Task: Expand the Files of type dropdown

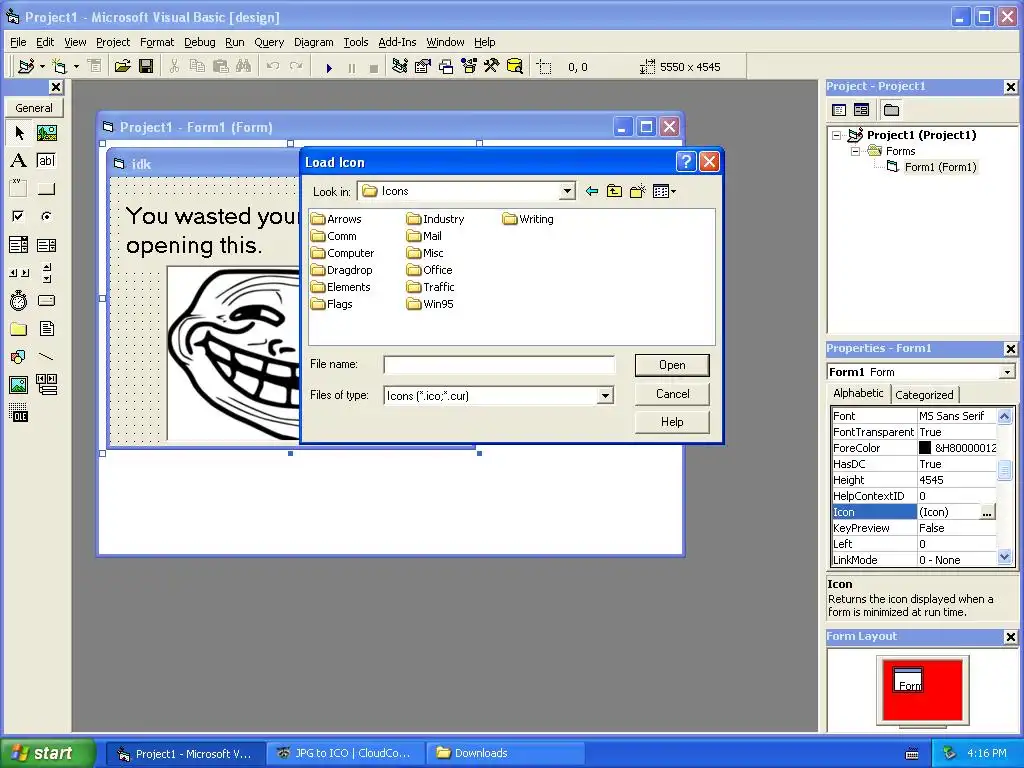Action: [x=605, y=396]
